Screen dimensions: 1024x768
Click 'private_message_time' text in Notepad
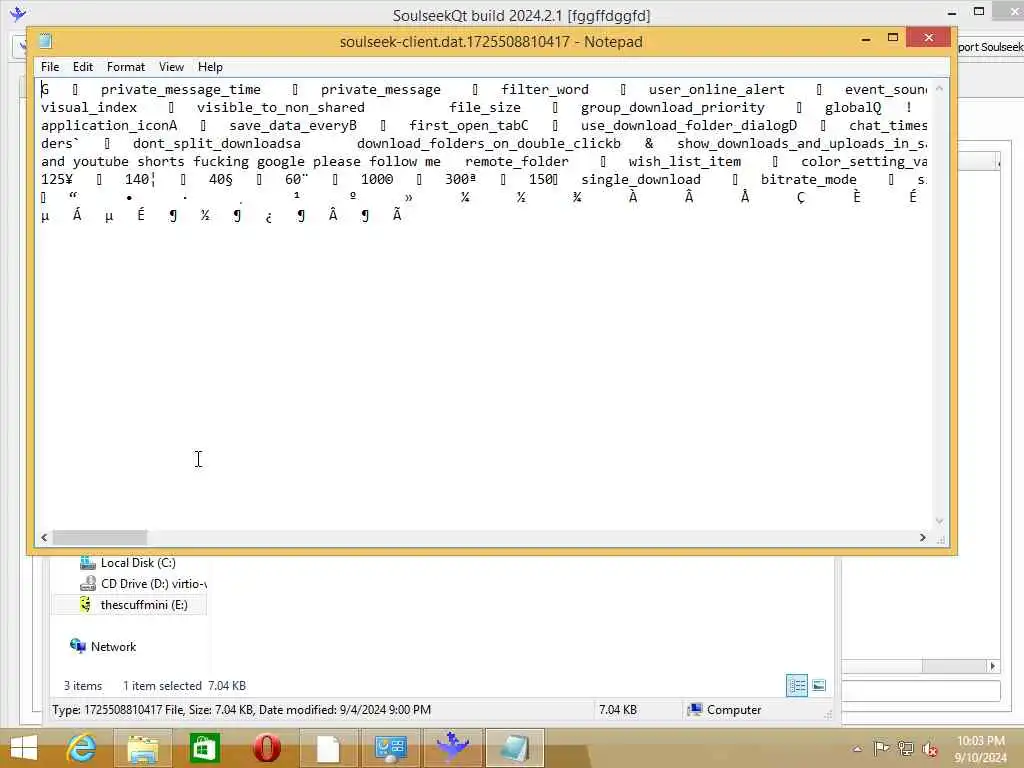(180, 89)
